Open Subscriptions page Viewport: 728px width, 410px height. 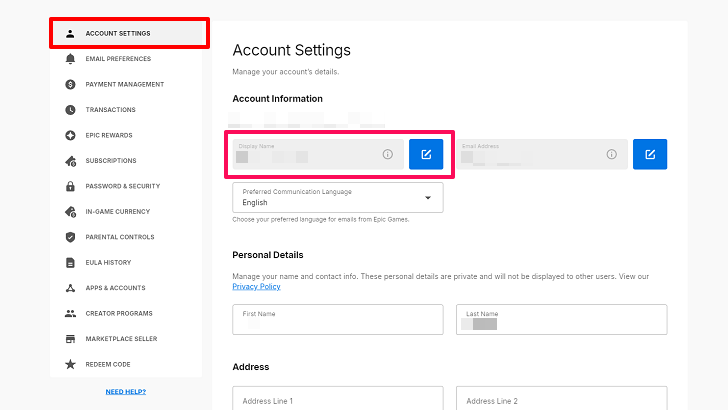coord(126,161)
